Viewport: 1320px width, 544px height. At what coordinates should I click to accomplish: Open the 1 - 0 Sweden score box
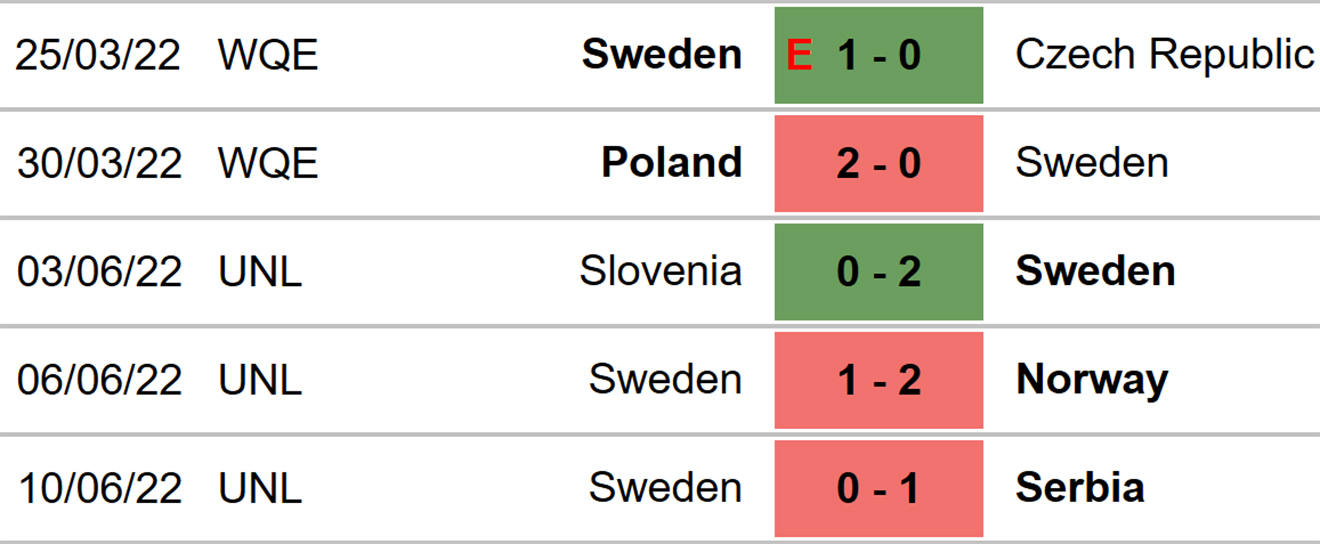pyautogui.click(x=878, y=55)
